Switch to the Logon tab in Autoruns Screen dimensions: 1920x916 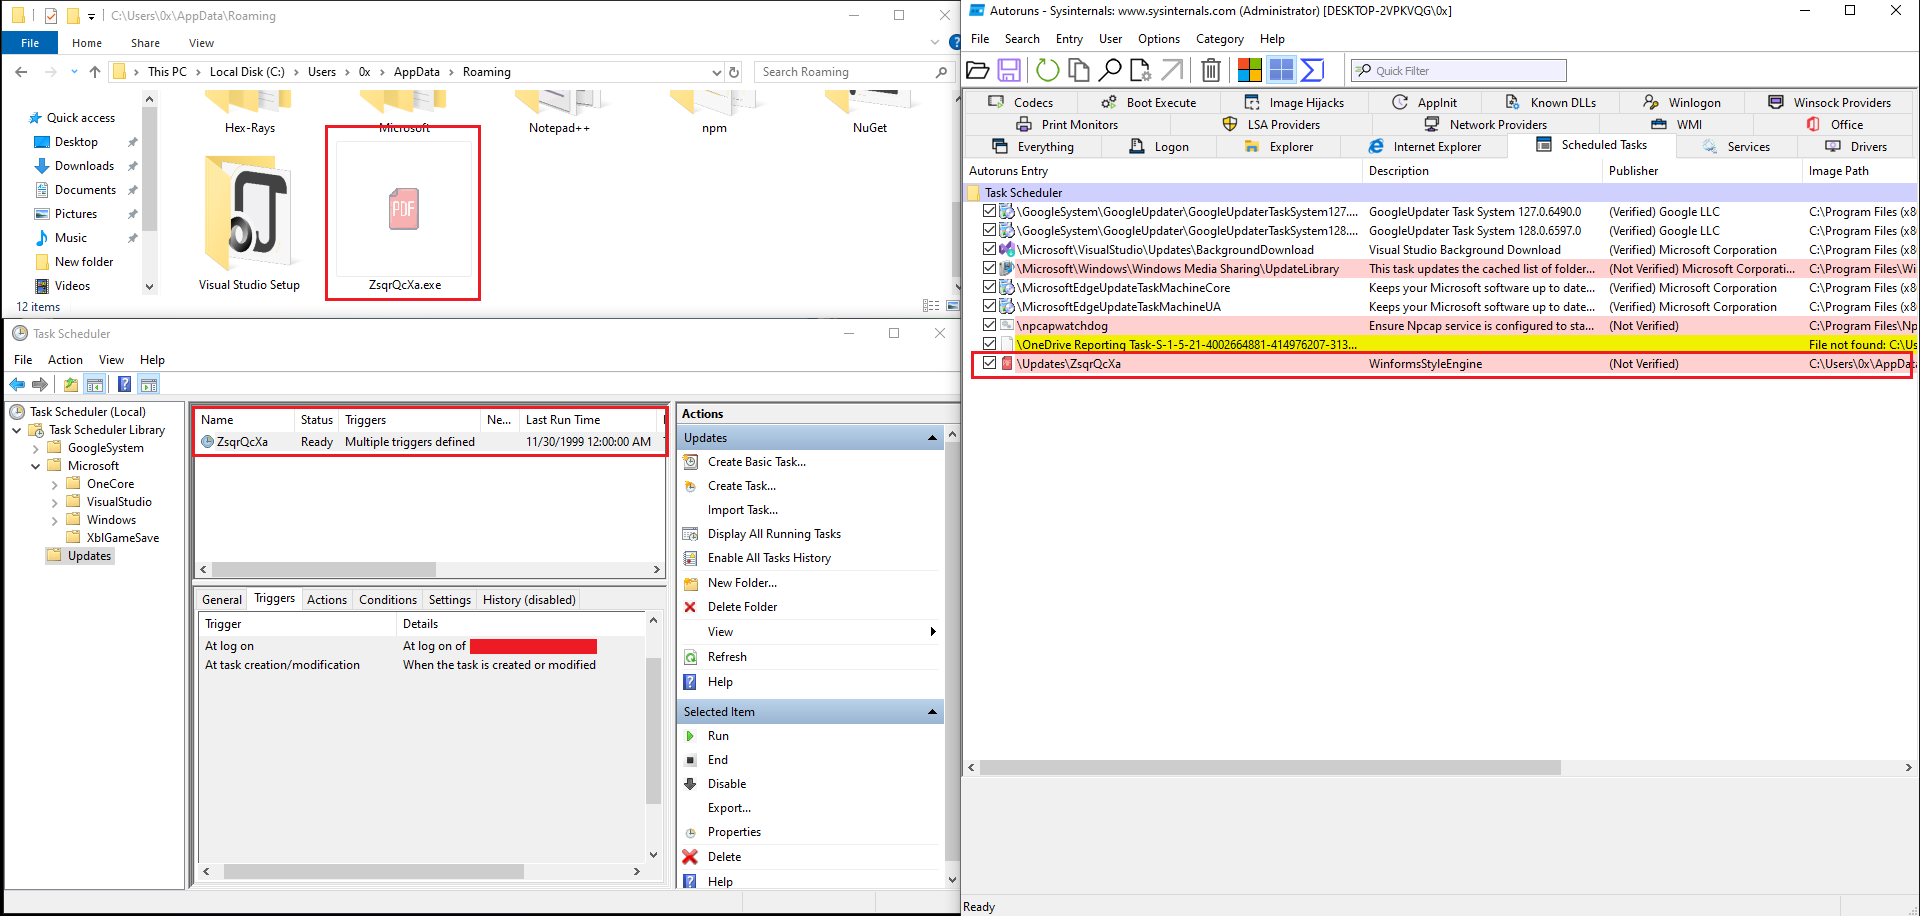[x=1160, y=147]
